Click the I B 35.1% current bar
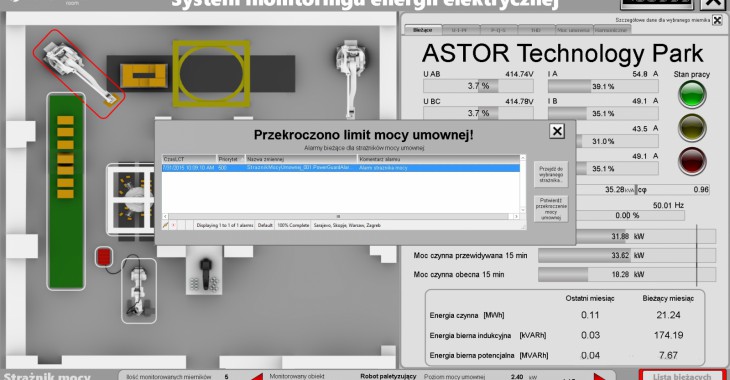 (x=603, y=113)
